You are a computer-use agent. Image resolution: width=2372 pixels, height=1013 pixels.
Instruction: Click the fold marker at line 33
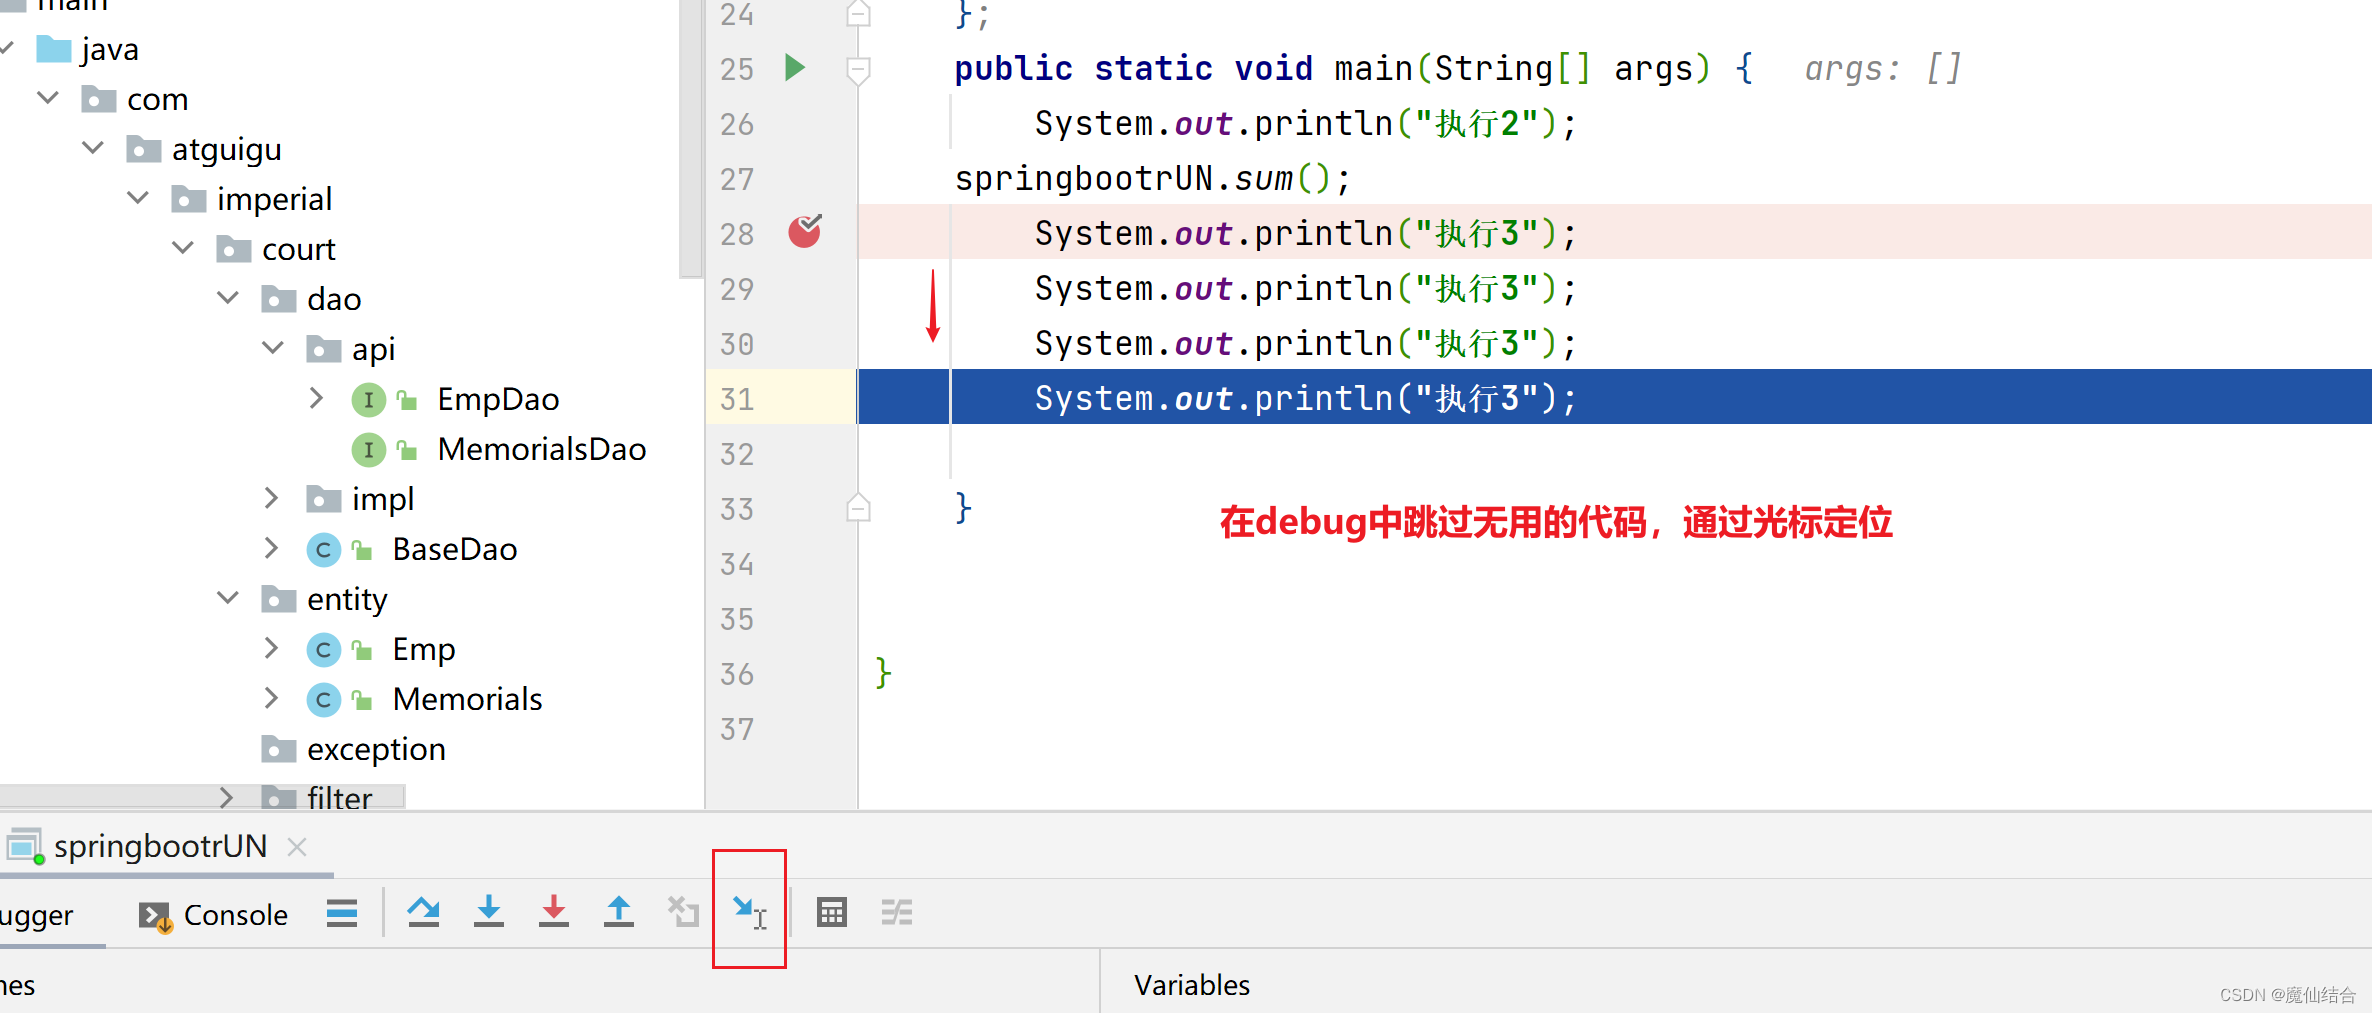(x=858, y=508)
